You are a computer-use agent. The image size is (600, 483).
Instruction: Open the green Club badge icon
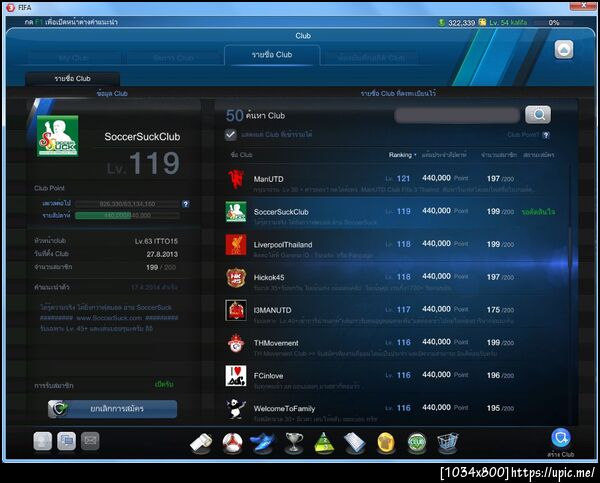pos(417,443)
